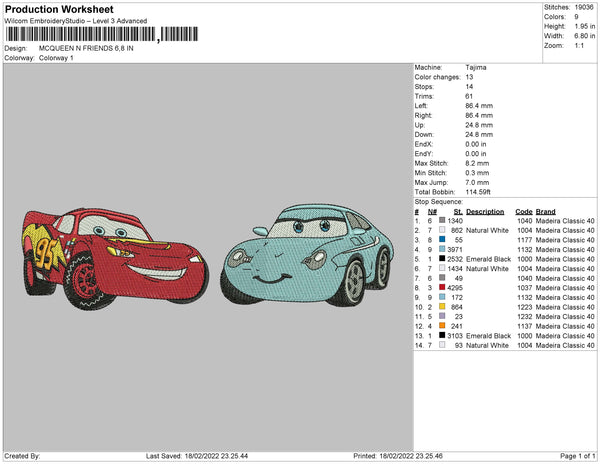Click the Lightning McQueen red car embroidery preview

coord(115,259)
